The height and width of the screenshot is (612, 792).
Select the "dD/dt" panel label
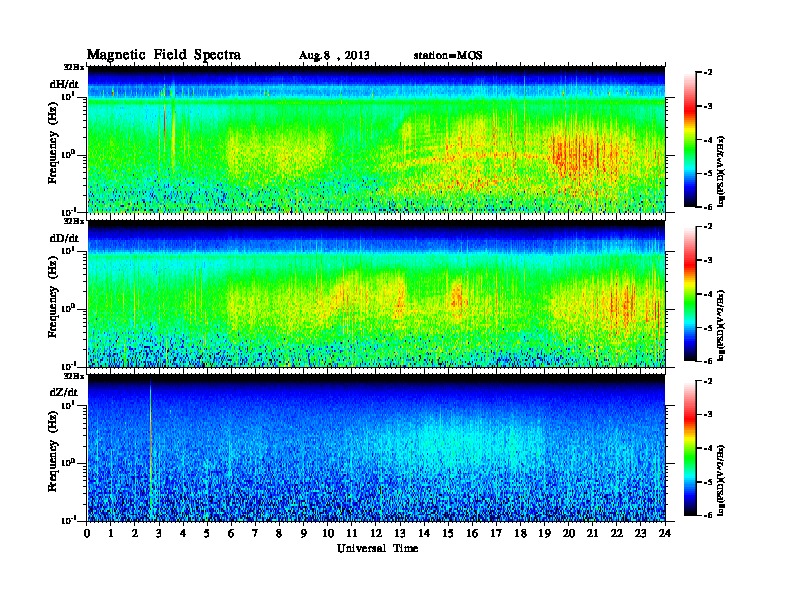[64, 238]
